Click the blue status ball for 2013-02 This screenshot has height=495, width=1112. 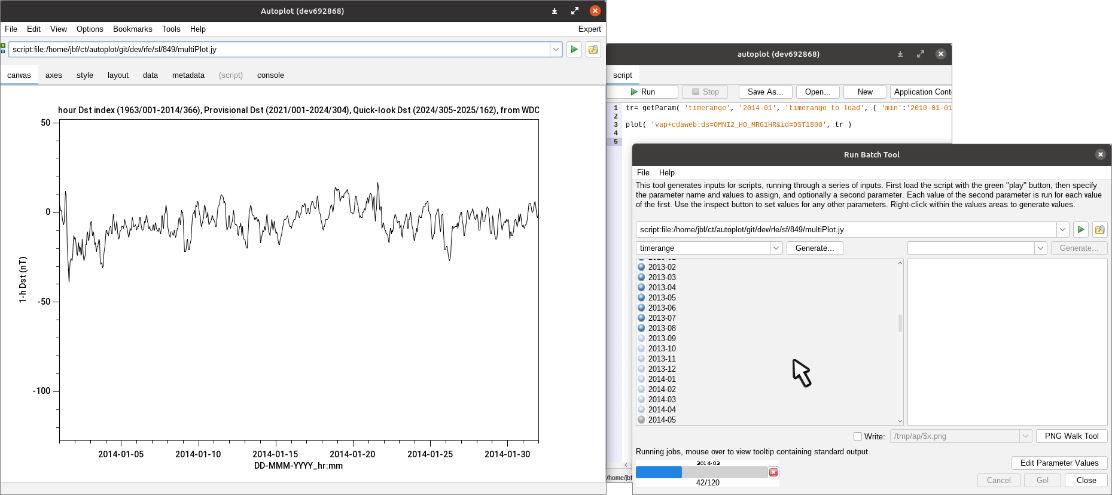[642, 267]
